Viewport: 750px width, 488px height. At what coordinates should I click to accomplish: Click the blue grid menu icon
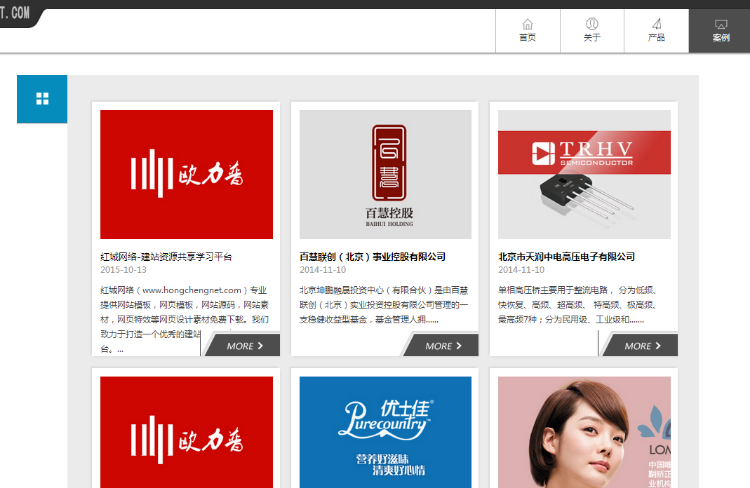[x=42, y=99]
